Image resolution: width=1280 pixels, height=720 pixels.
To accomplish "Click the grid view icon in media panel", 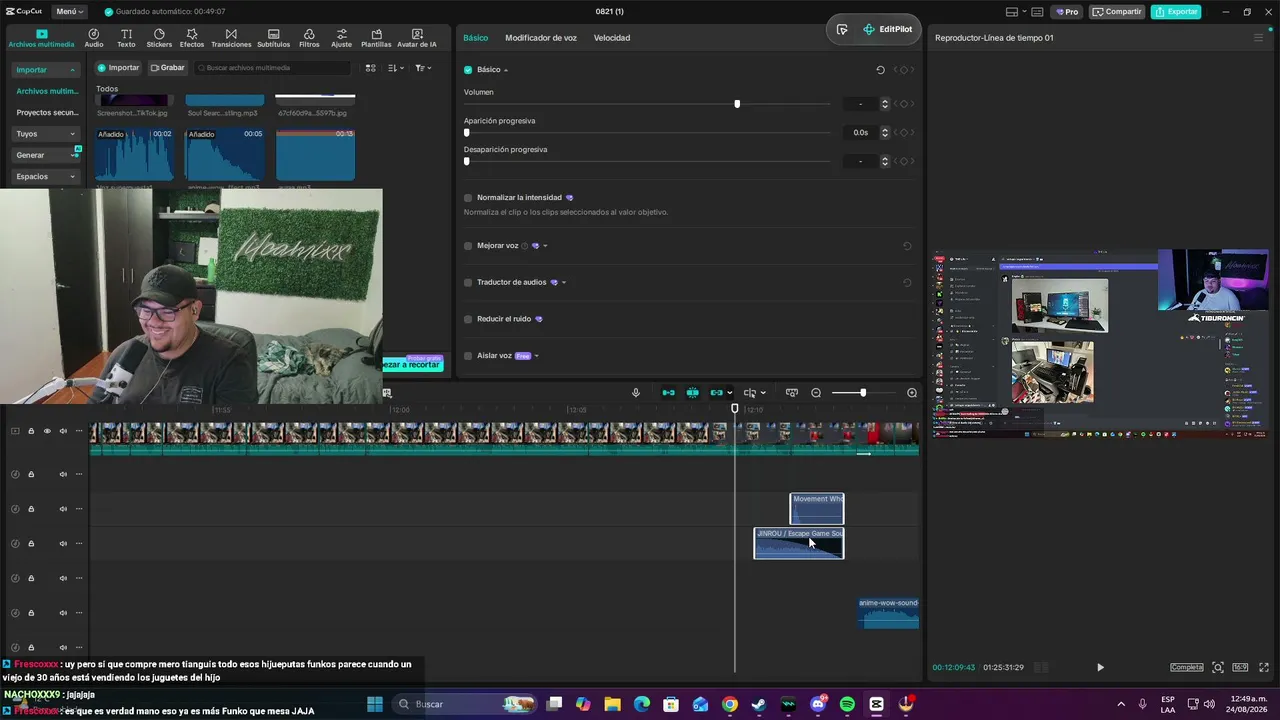I will pos(370,68).
